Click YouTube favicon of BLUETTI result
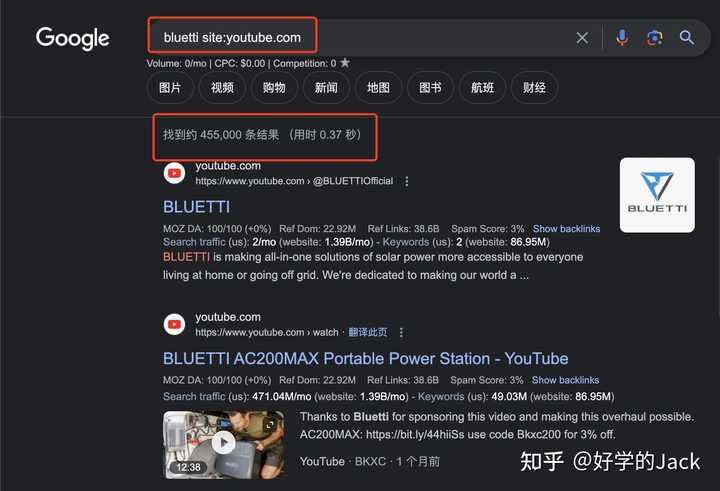The width and height of the screenshot is (720, 491). click(x=174, y=173)
